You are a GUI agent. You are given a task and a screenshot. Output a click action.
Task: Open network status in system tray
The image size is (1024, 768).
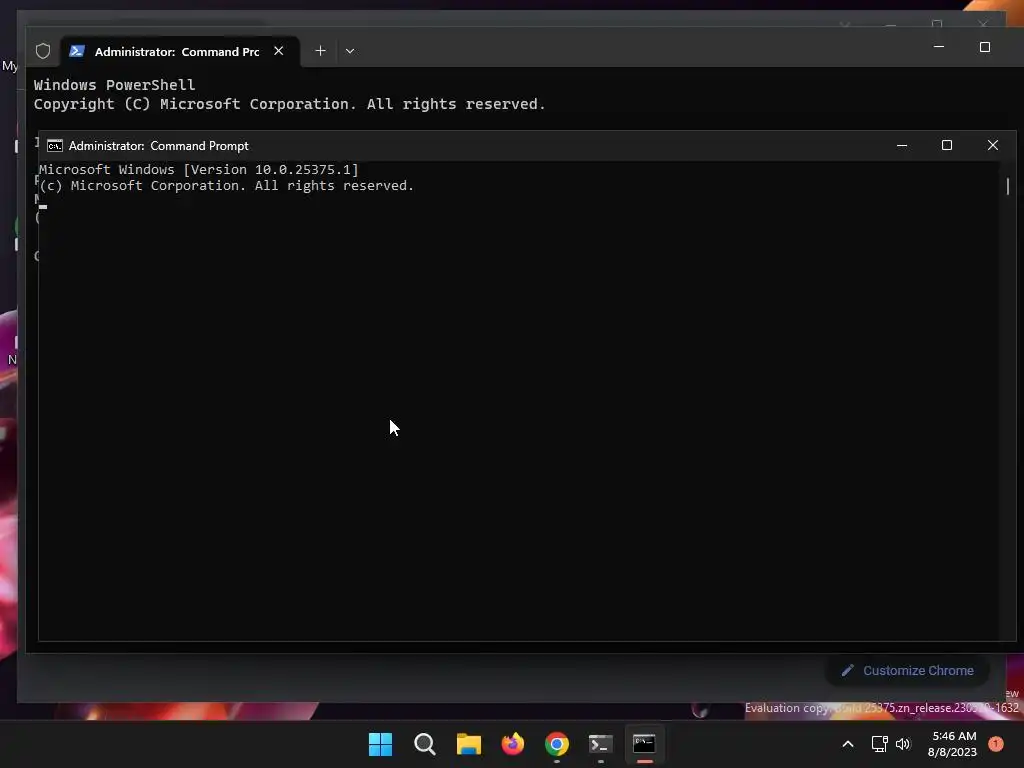[x=880, y=744]
